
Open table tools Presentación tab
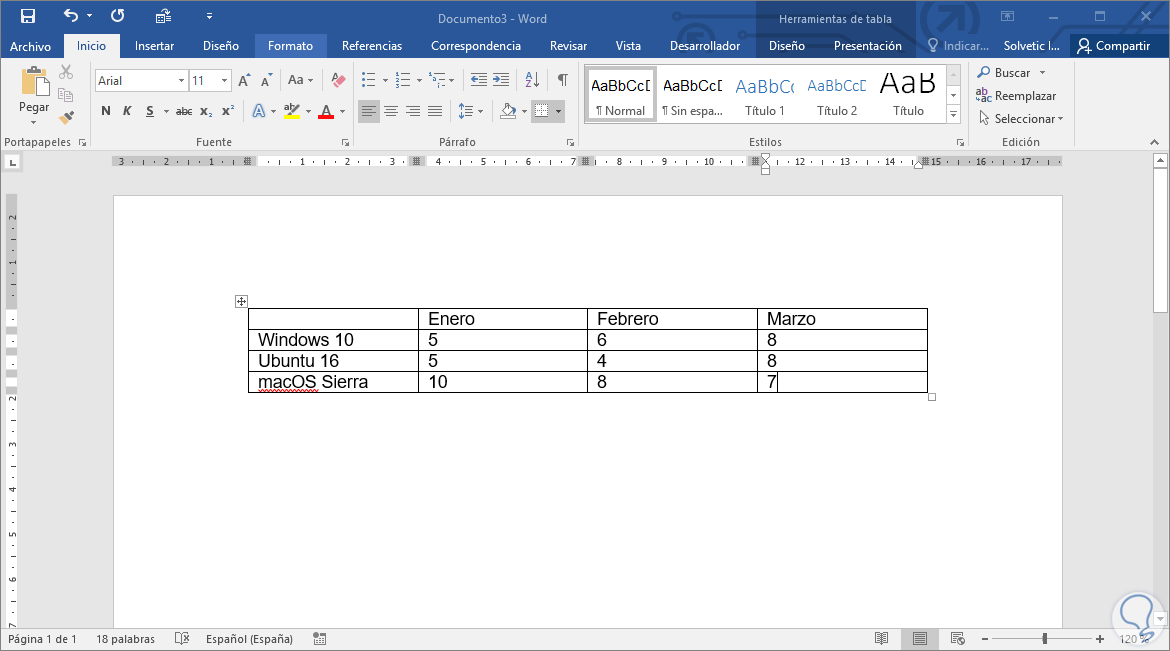pos(868,46)
